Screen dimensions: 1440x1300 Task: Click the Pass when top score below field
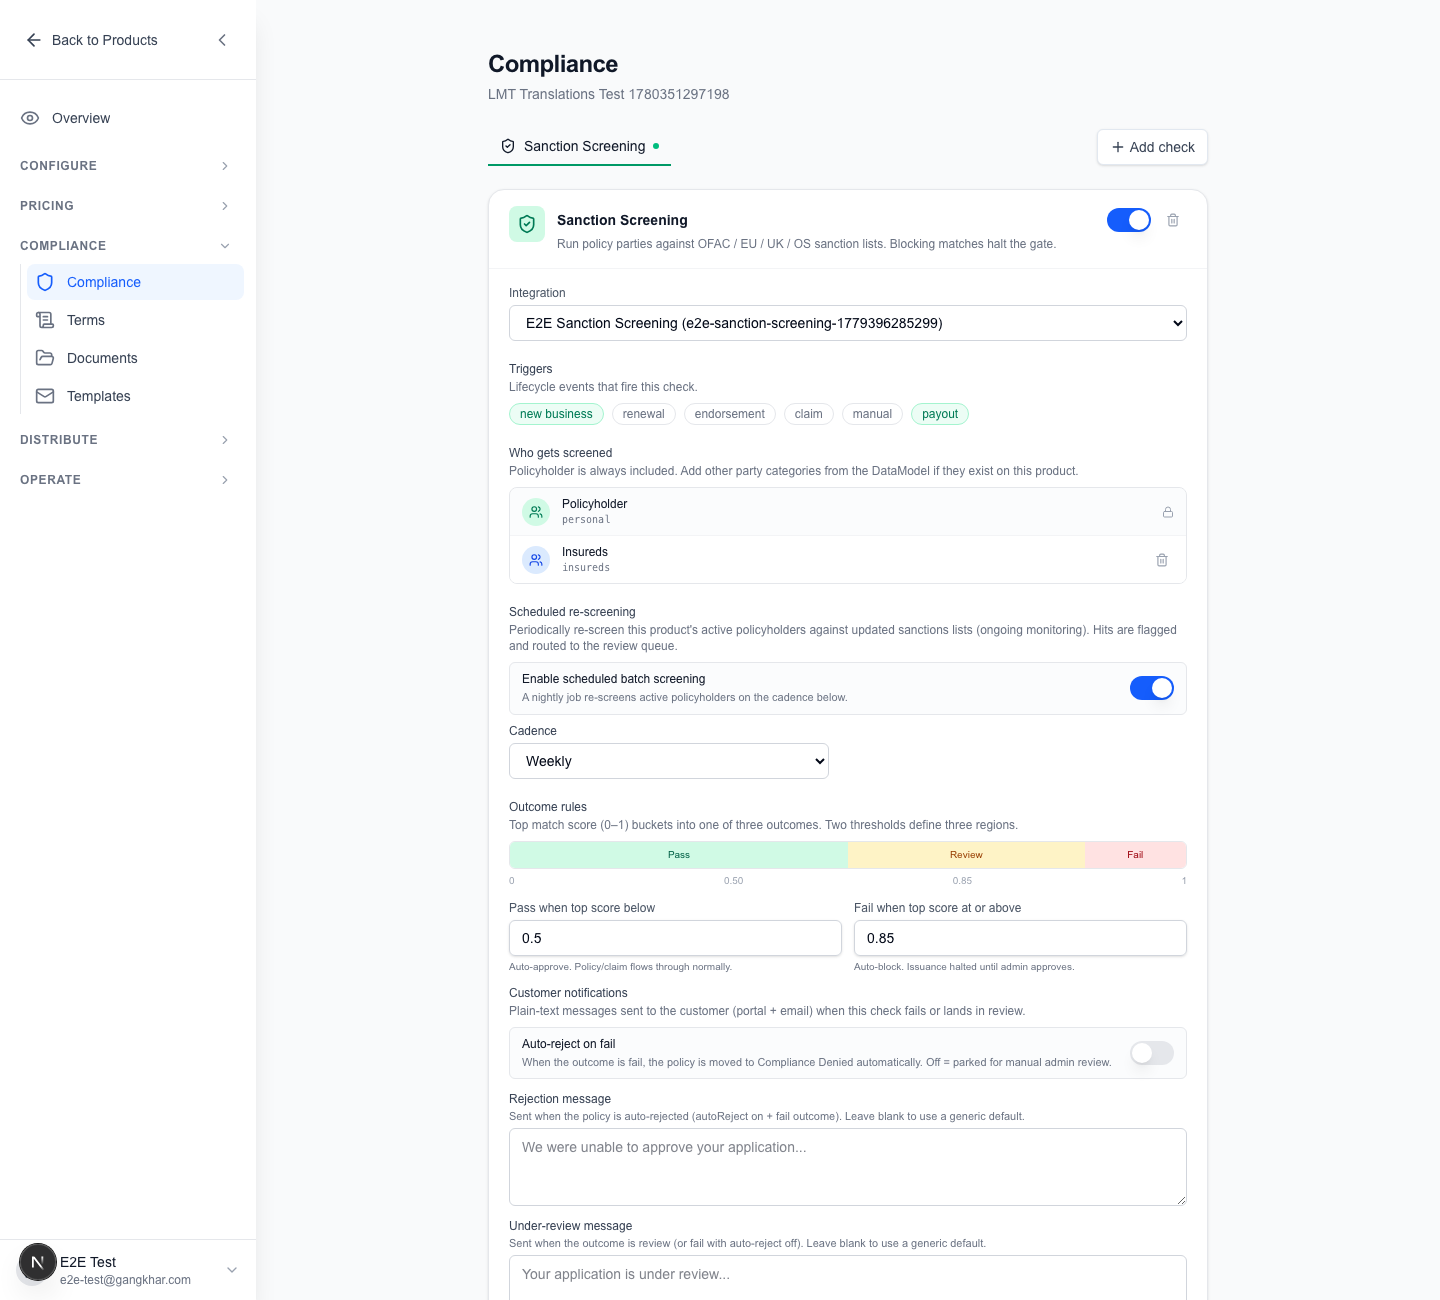pyautogui.click(x=675, y=938)
